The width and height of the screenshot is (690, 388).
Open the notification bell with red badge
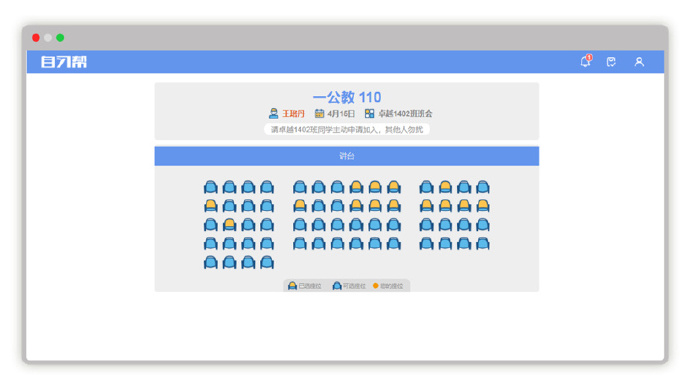click(586, 61)
